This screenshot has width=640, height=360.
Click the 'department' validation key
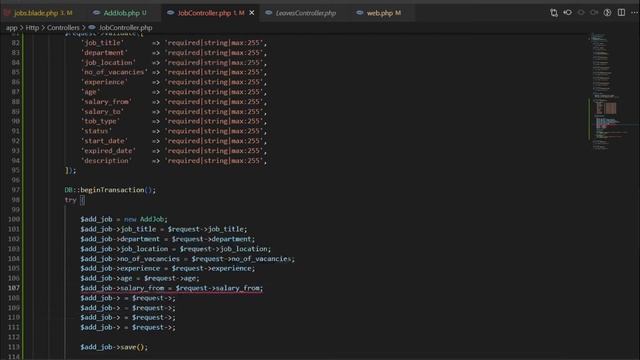104,52
